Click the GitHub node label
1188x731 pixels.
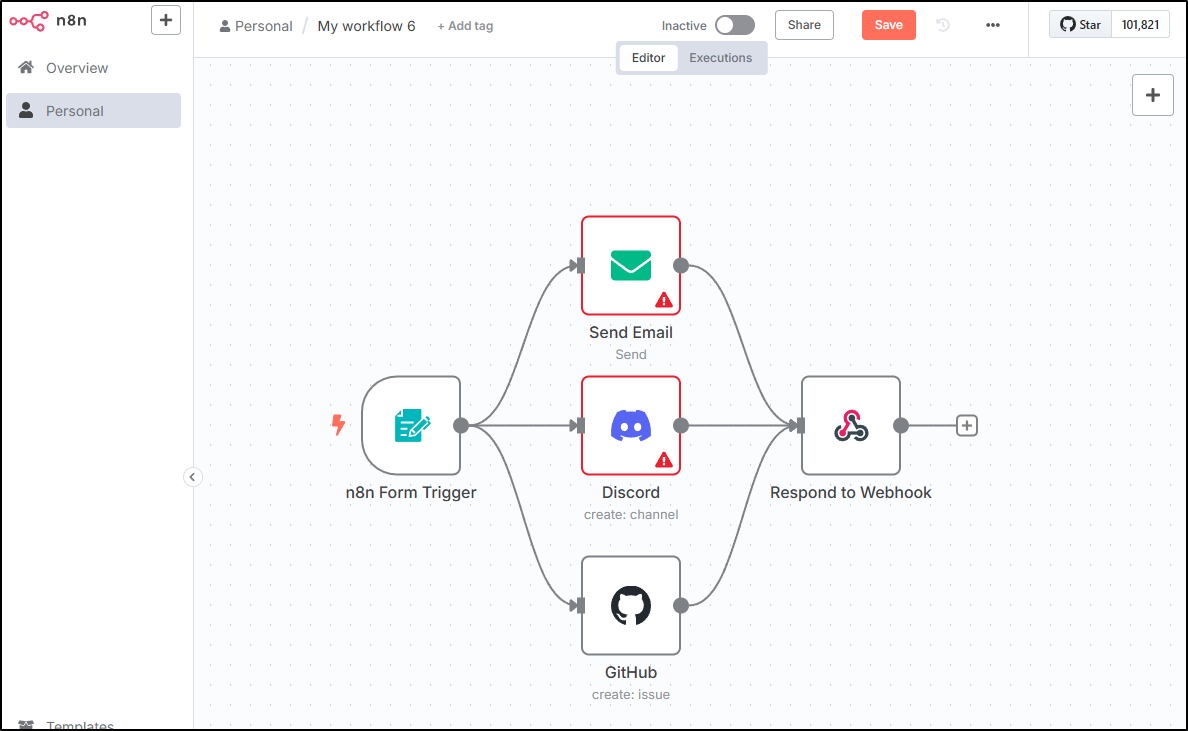coord(631,673)
